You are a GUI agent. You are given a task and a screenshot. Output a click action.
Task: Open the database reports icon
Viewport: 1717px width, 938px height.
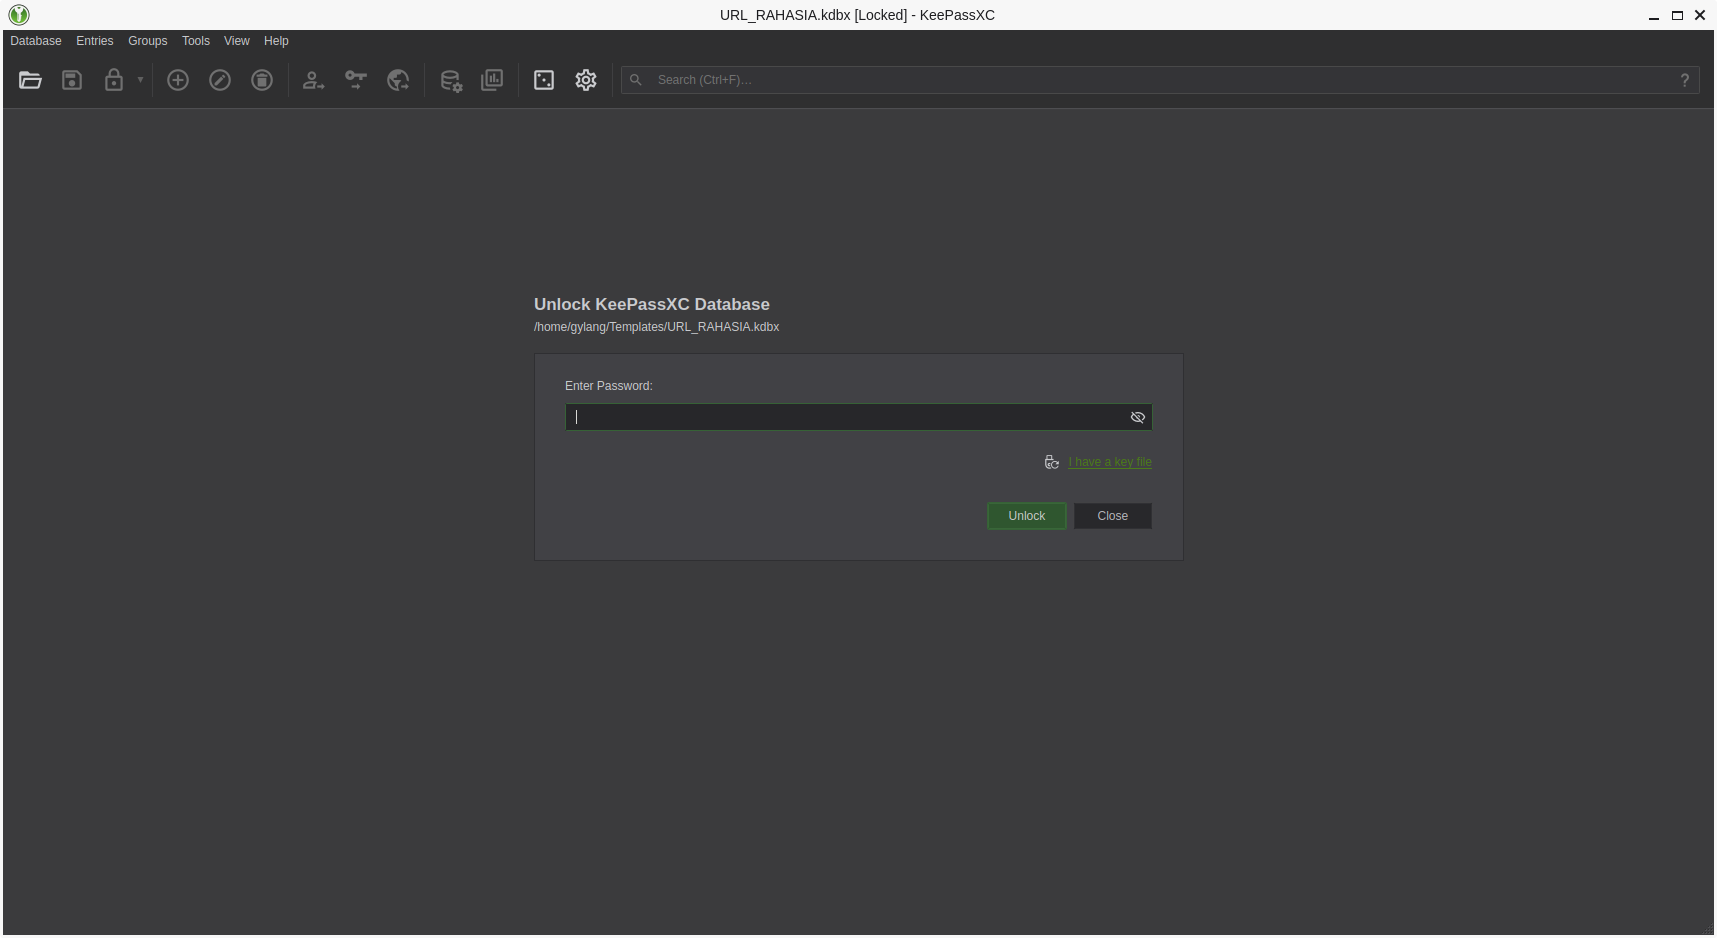(x=492, y=80)
